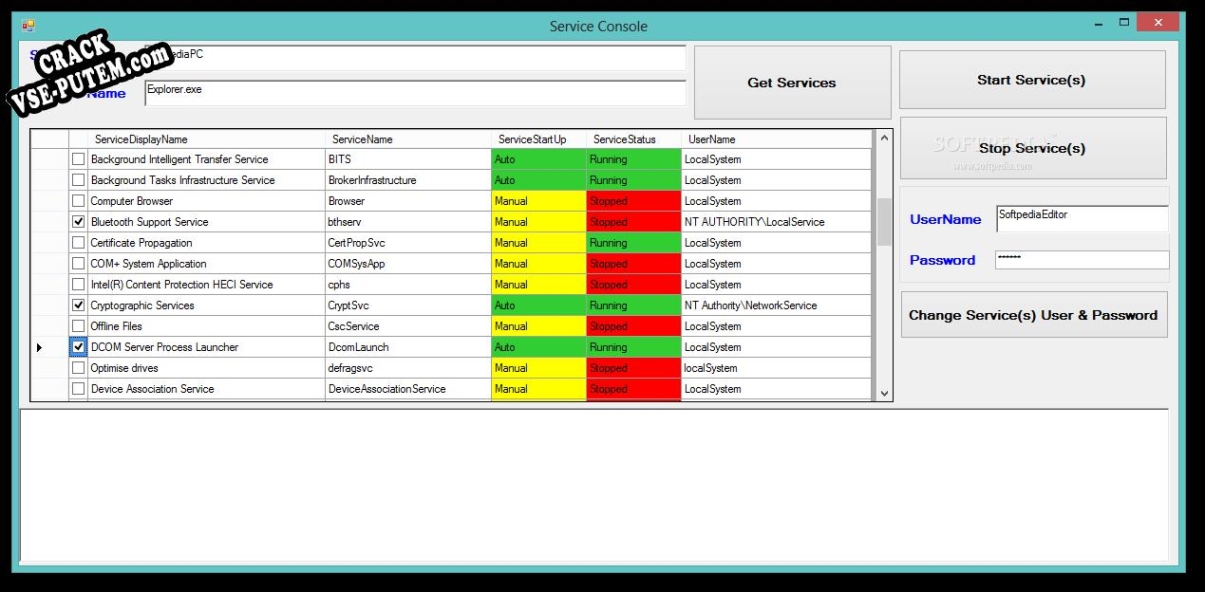Check the COM+ System Application checkbox
The image size is (1205, 592).
click(78, 264)
